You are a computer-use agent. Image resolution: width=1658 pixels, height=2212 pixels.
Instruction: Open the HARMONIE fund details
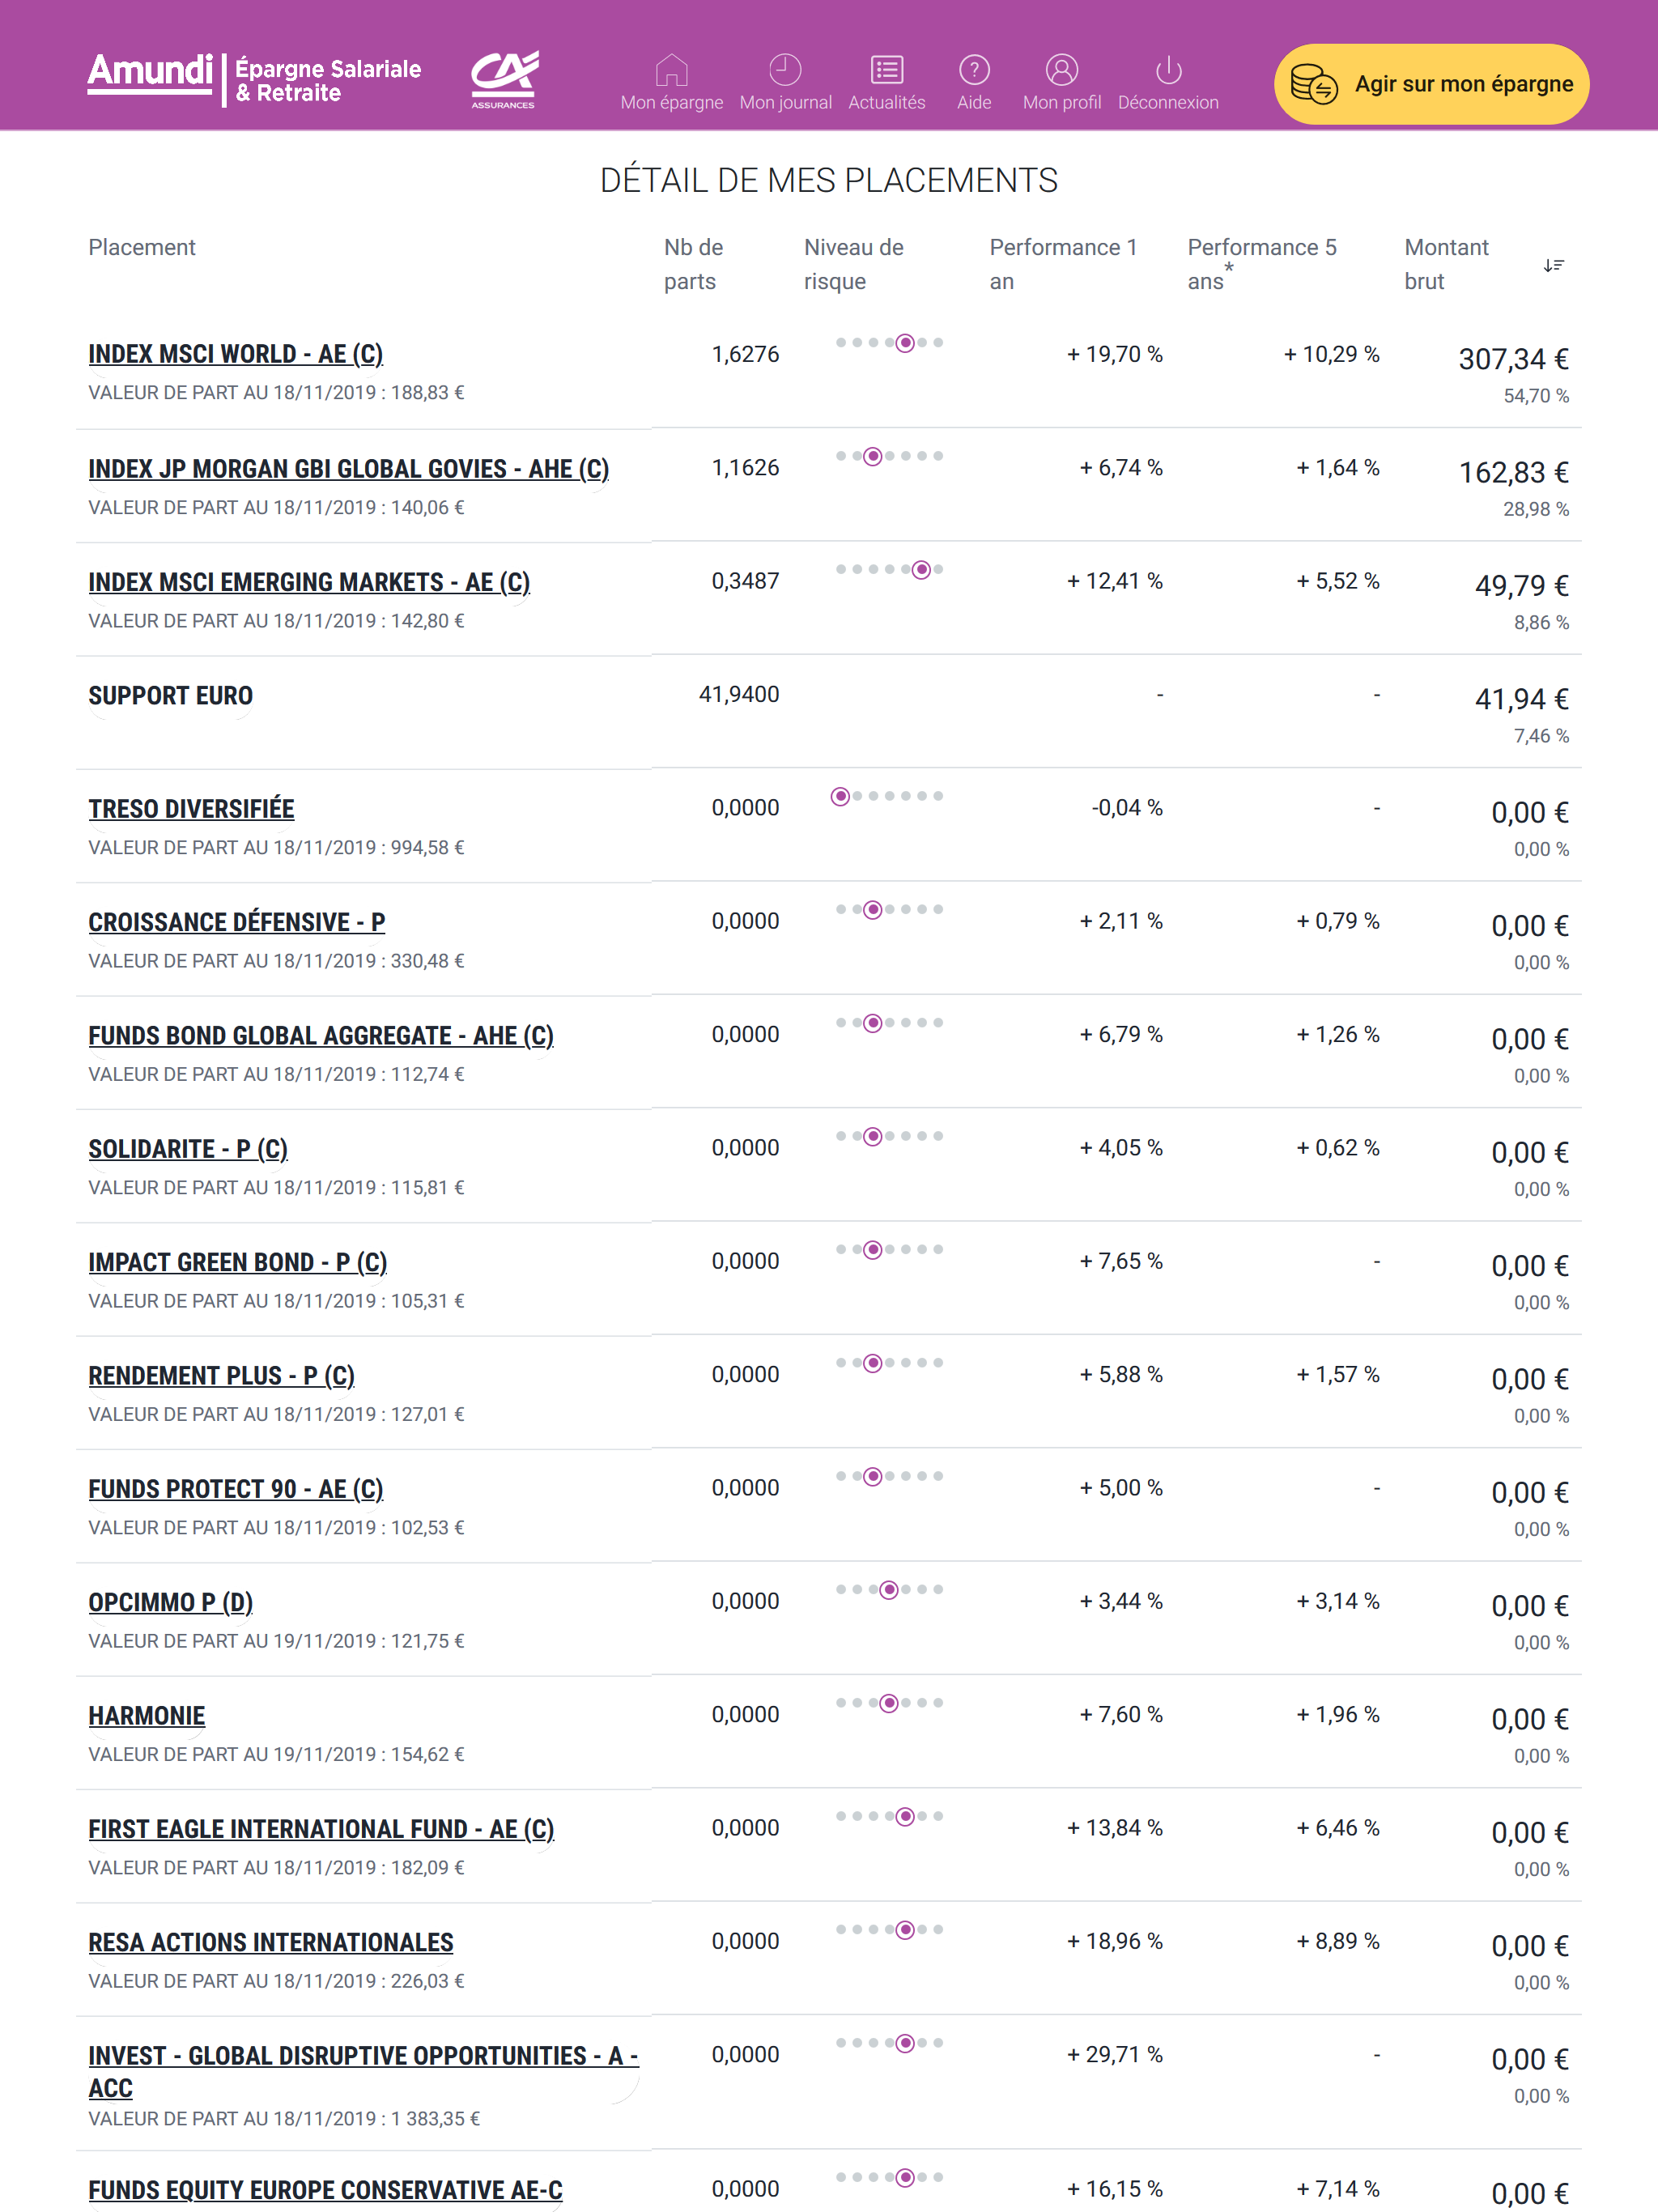coord(146,1714)
